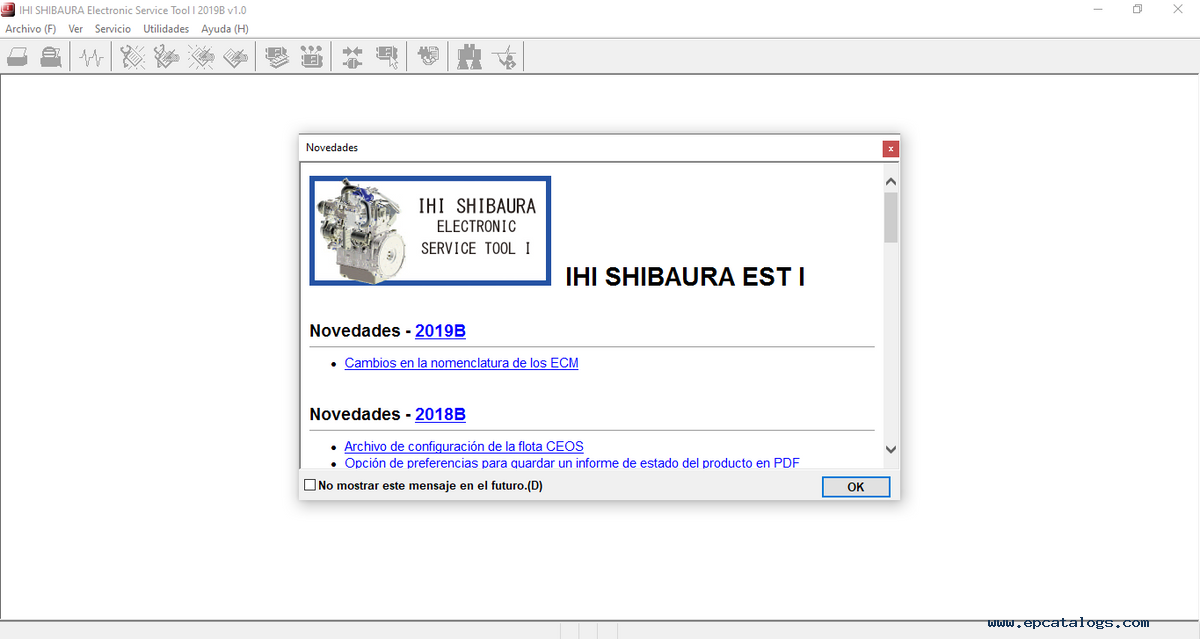Image resolution: width=1200 pixels, height=639 pixels.
Task: Click the last toolbar icon after the binoculars
Action: tap(504, 57)
